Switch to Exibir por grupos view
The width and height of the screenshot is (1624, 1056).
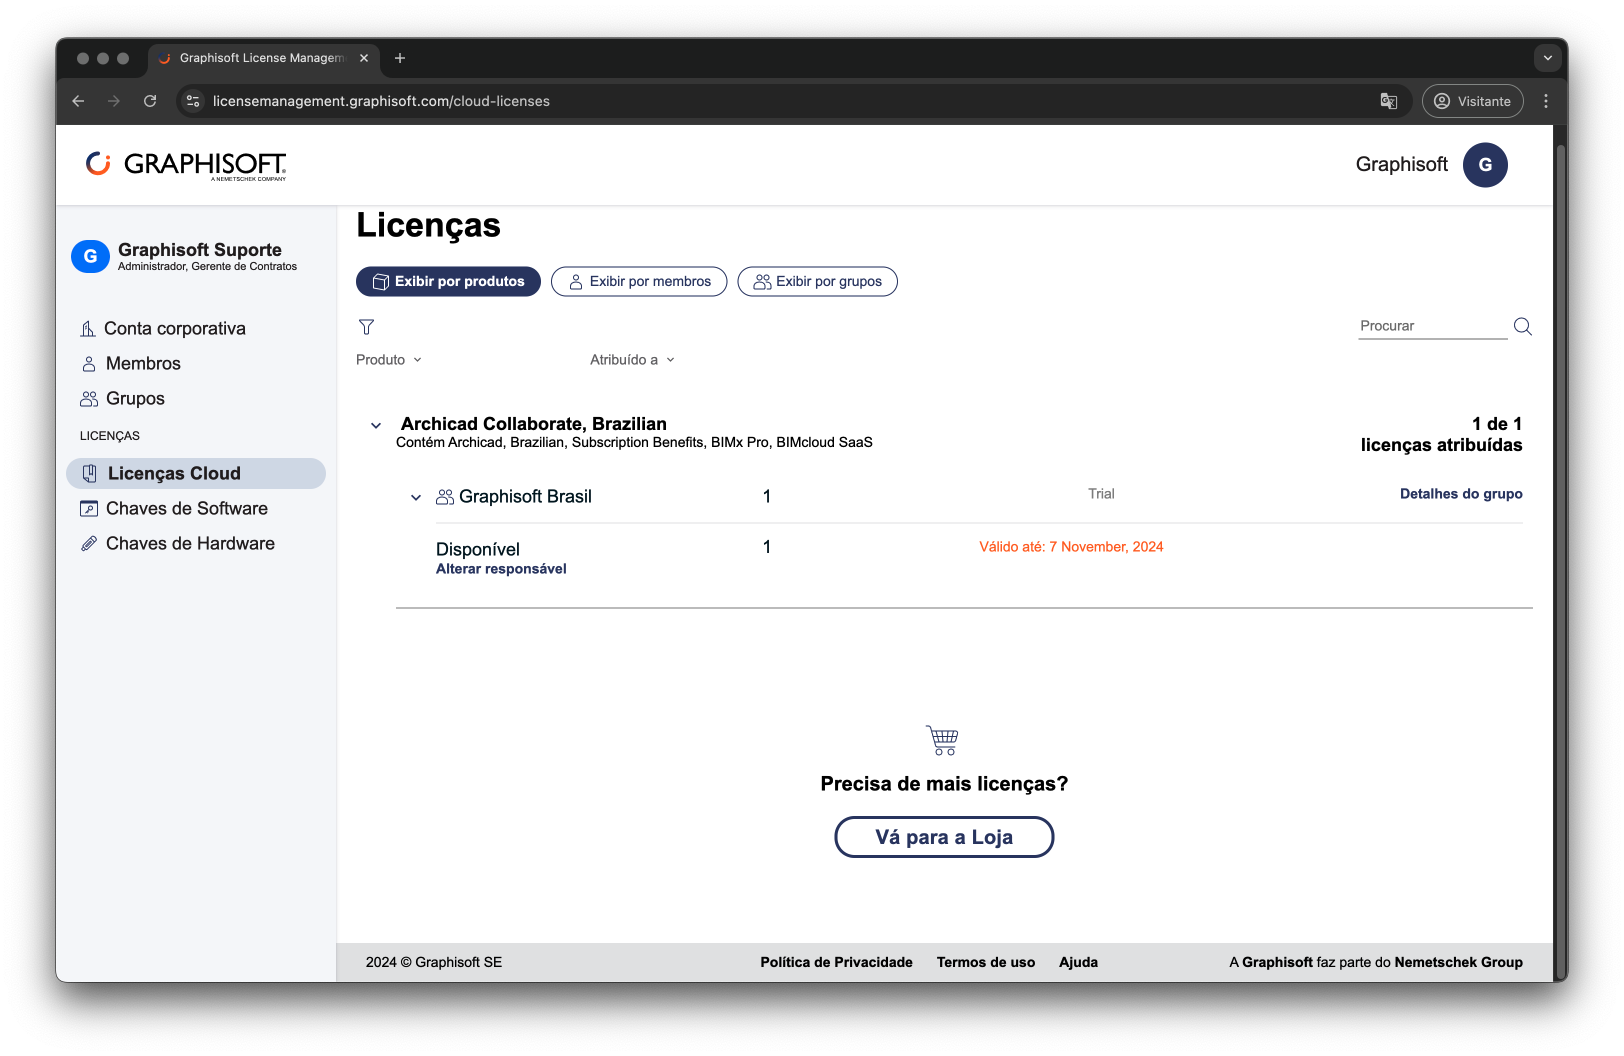(817, 281)
